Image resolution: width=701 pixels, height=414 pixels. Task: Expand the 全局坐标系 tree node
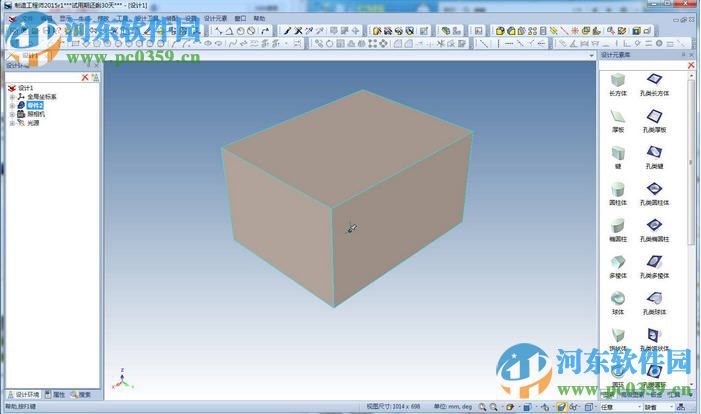coord(12,97)
